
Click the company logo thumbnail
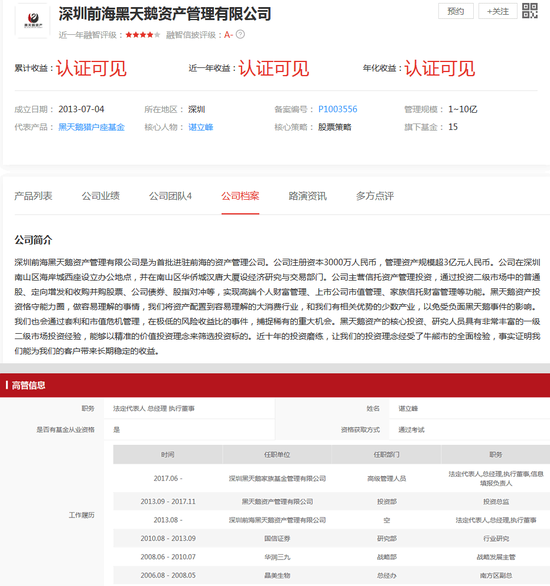click(33, 20)
